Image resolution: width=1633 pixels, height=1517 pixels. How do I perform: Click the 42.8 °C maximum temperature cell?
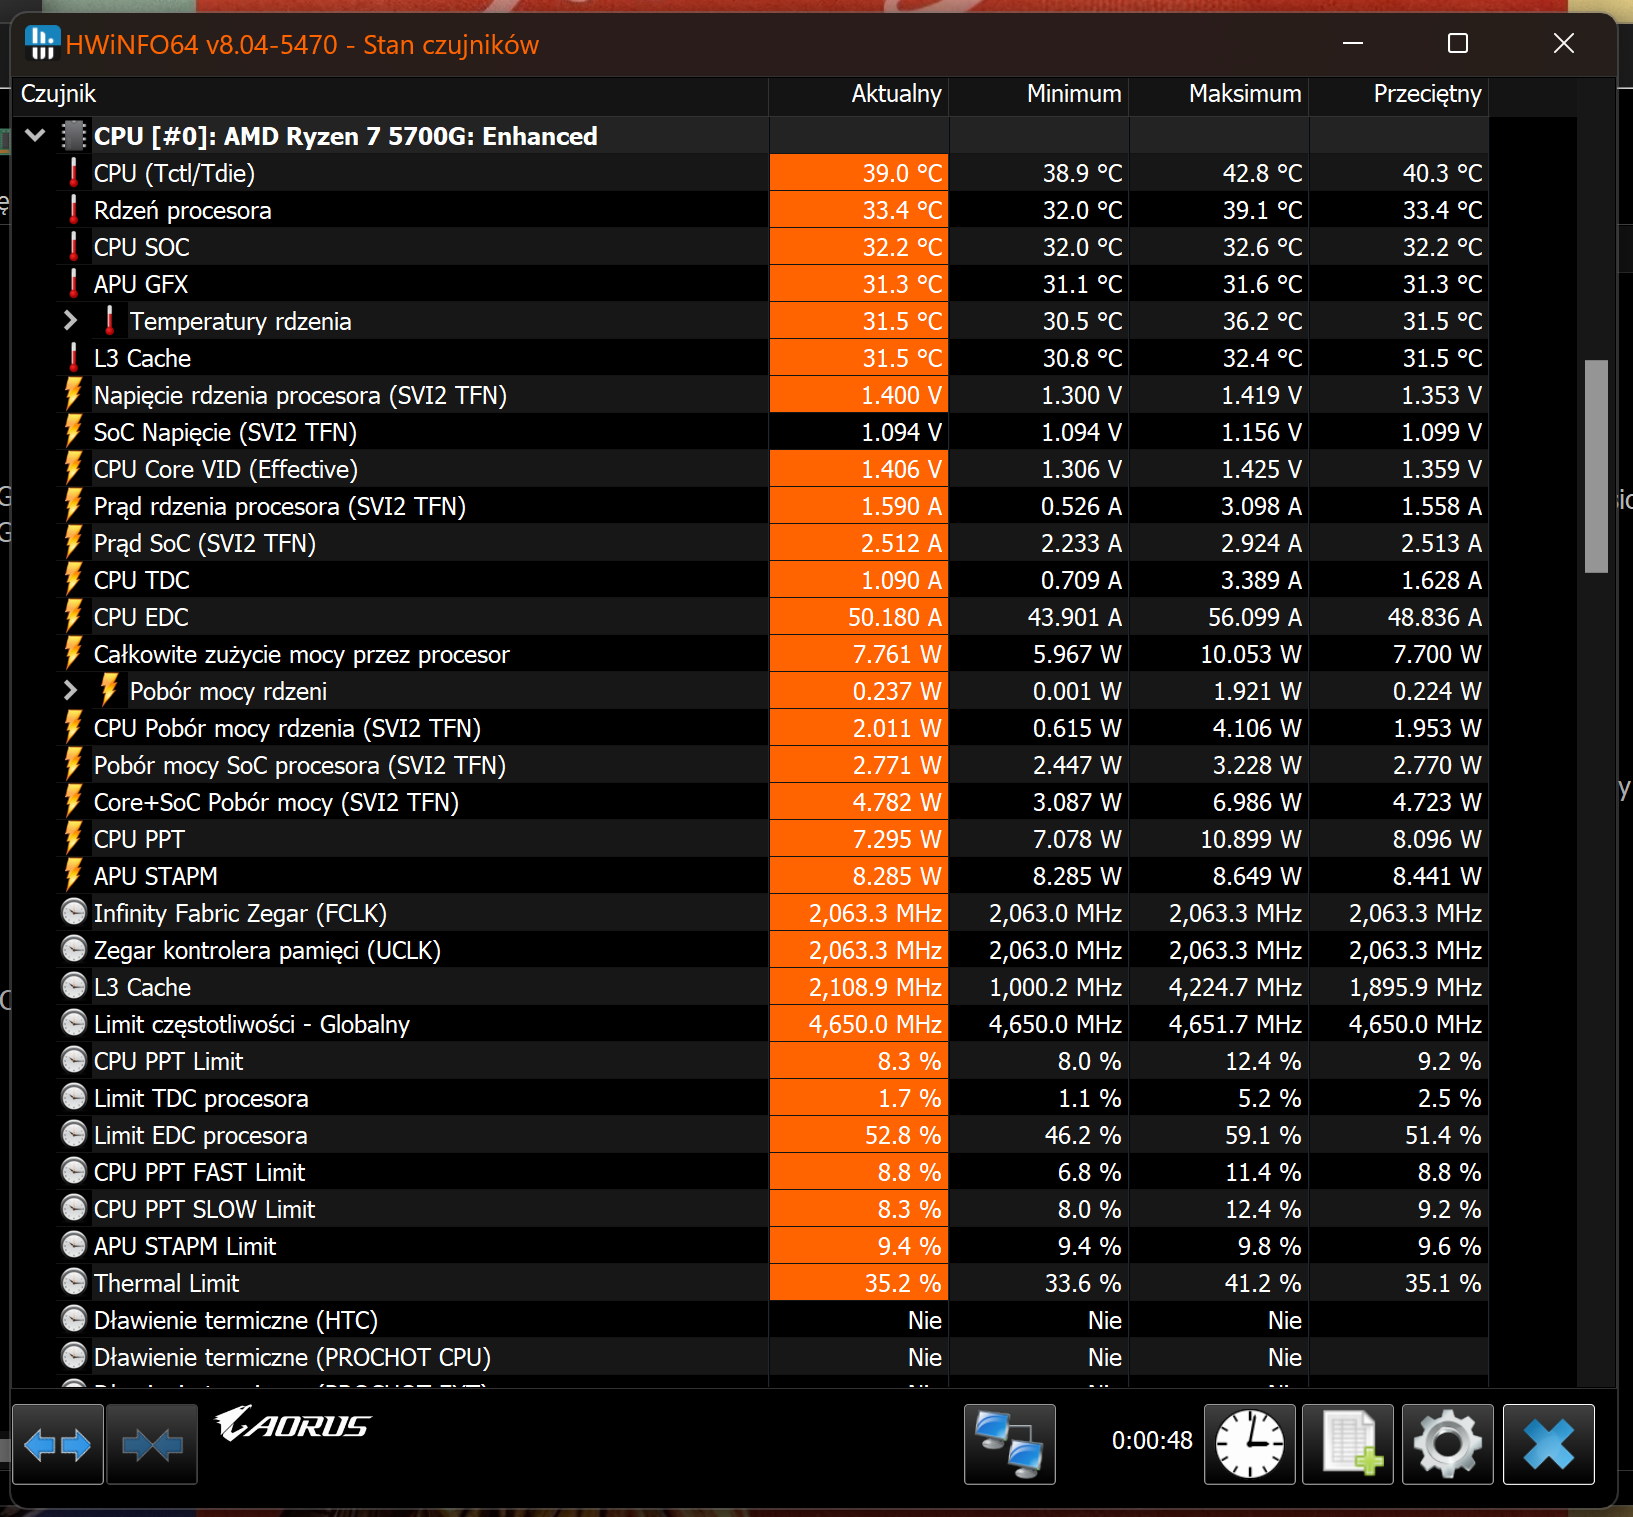[x=1219, y=173]
